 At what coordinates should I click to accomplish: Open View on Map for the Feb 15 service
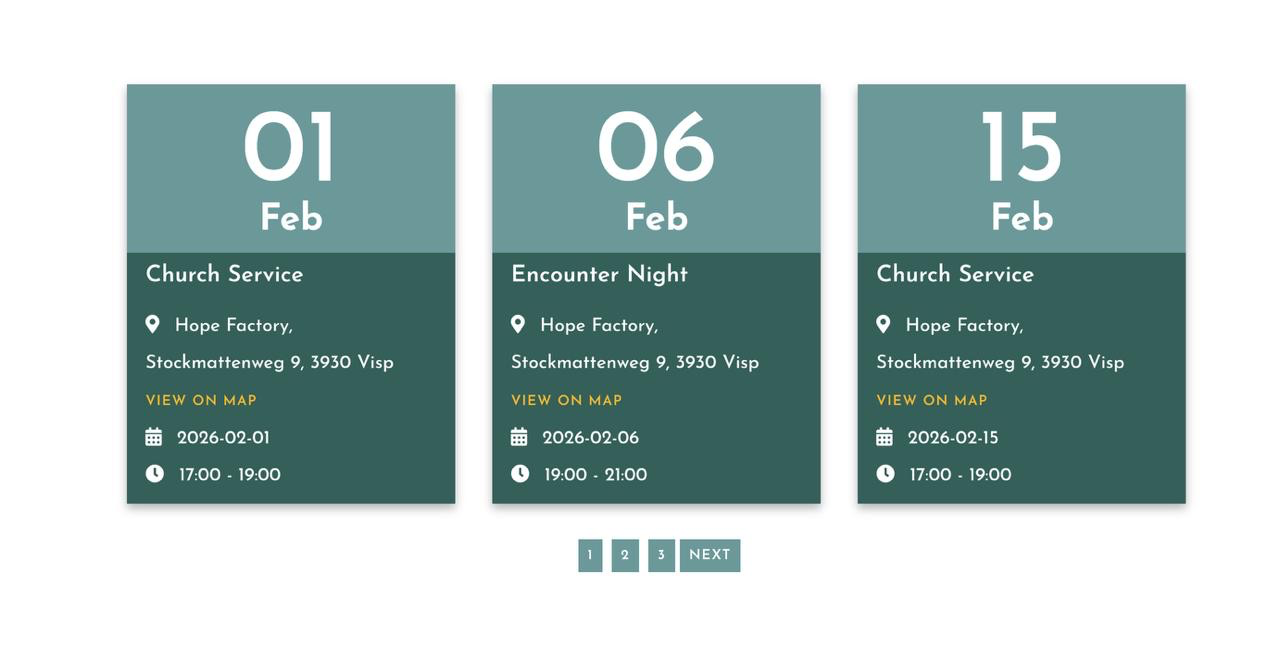(932, 400)
